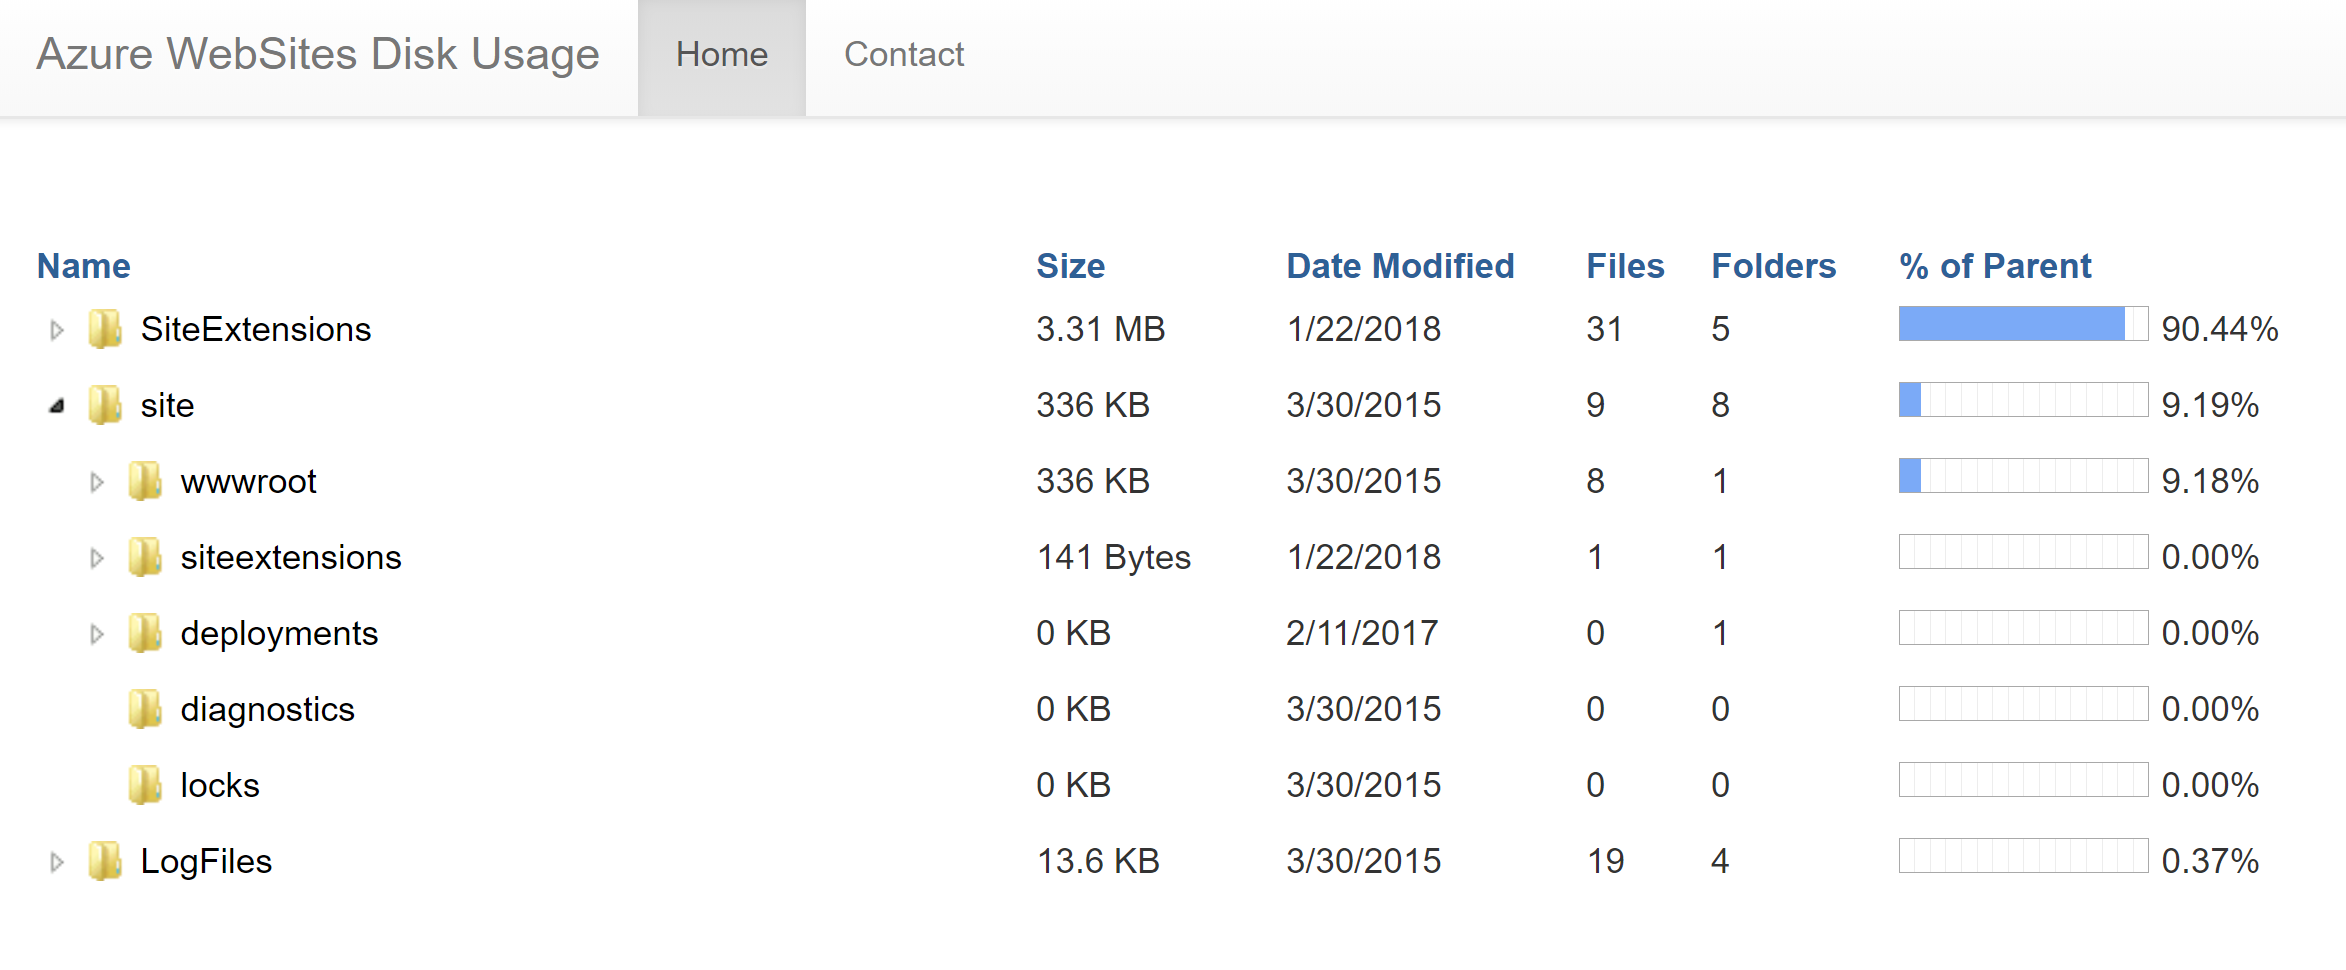Click the 9.18% usage bar for wwwroot
The width and height of the screenshot is (2346, 970).
coord(2023,476)
